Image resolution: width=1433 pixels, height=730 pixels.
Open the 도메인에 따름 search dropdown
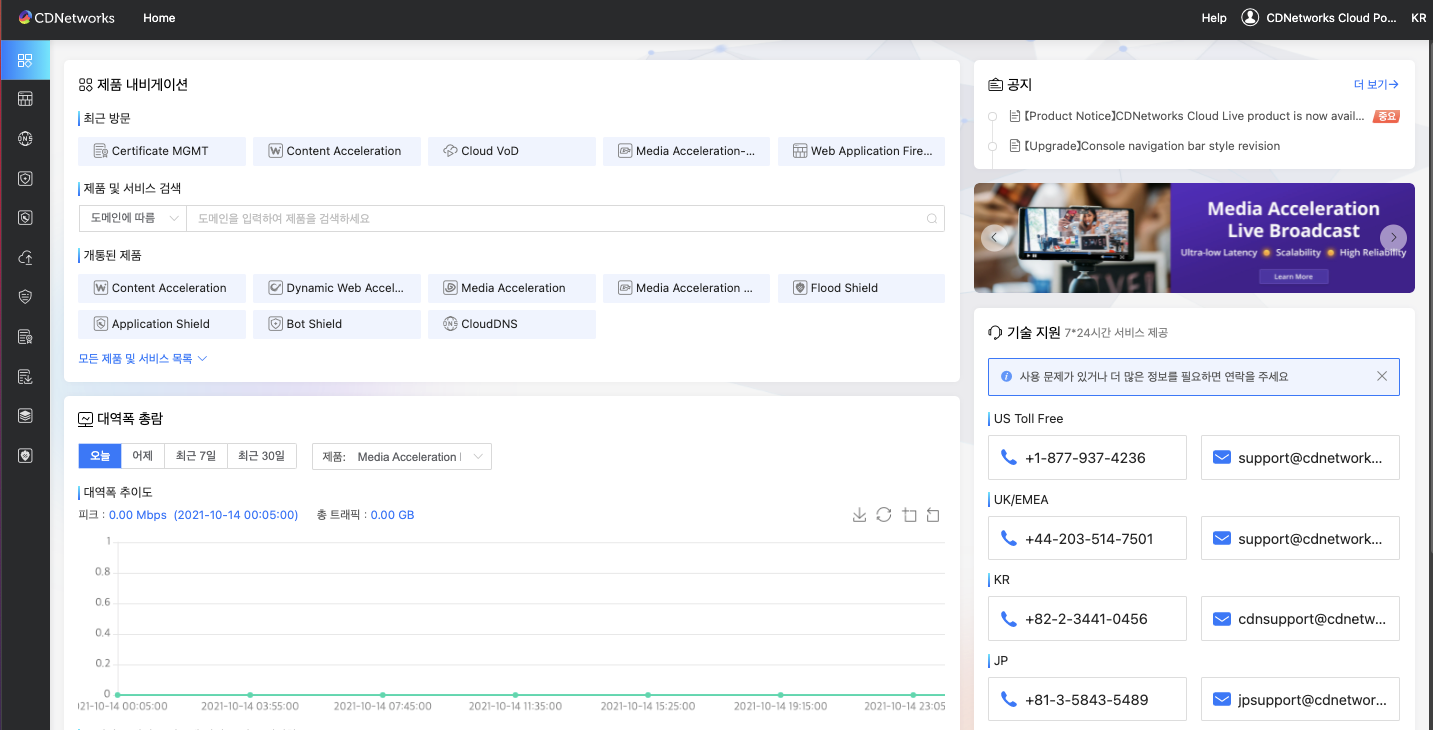[x=131, y=217]
